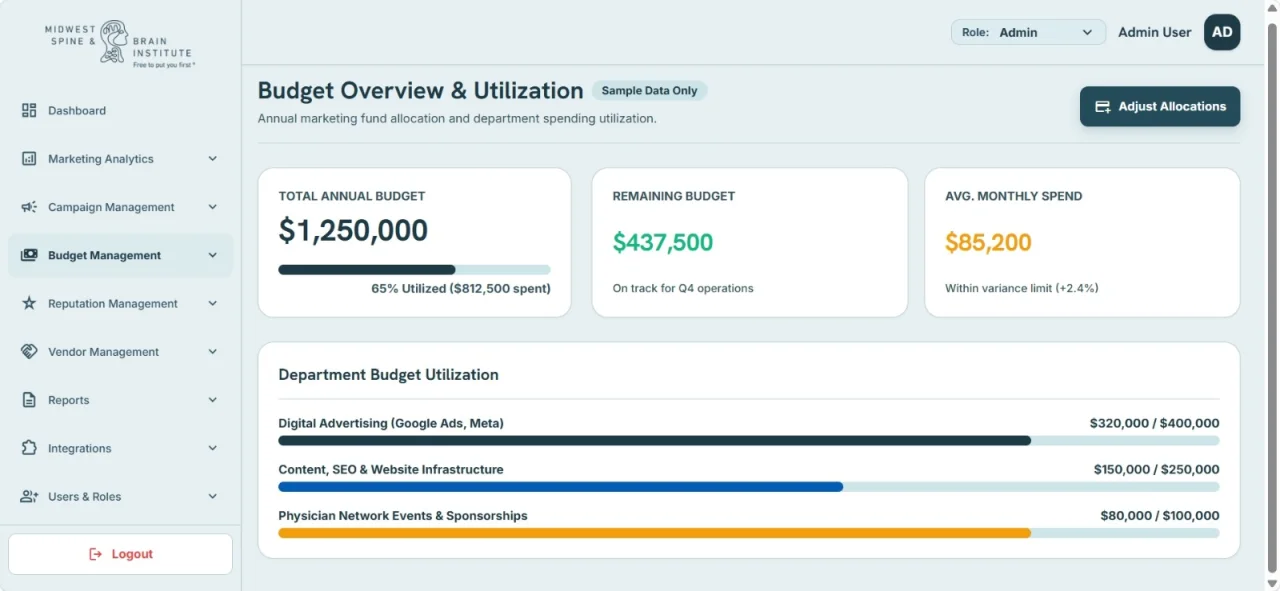
Task: Open the Role Admin dropdown
Action: pyautogui.click(x=1028, y=32)
